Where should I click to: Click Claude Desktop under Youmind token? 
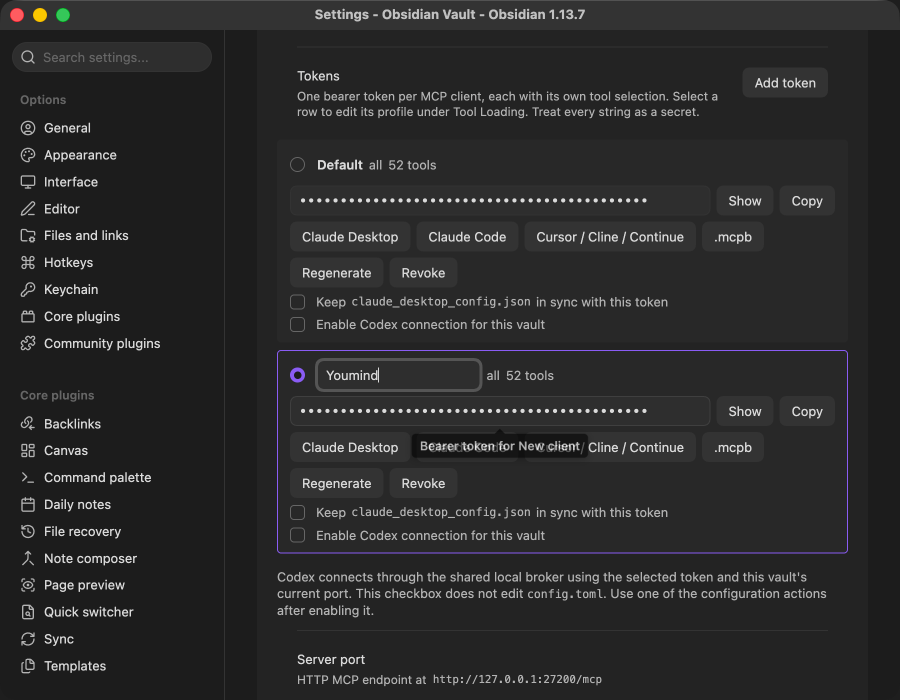pyautogui.click(x=350, y=447)
